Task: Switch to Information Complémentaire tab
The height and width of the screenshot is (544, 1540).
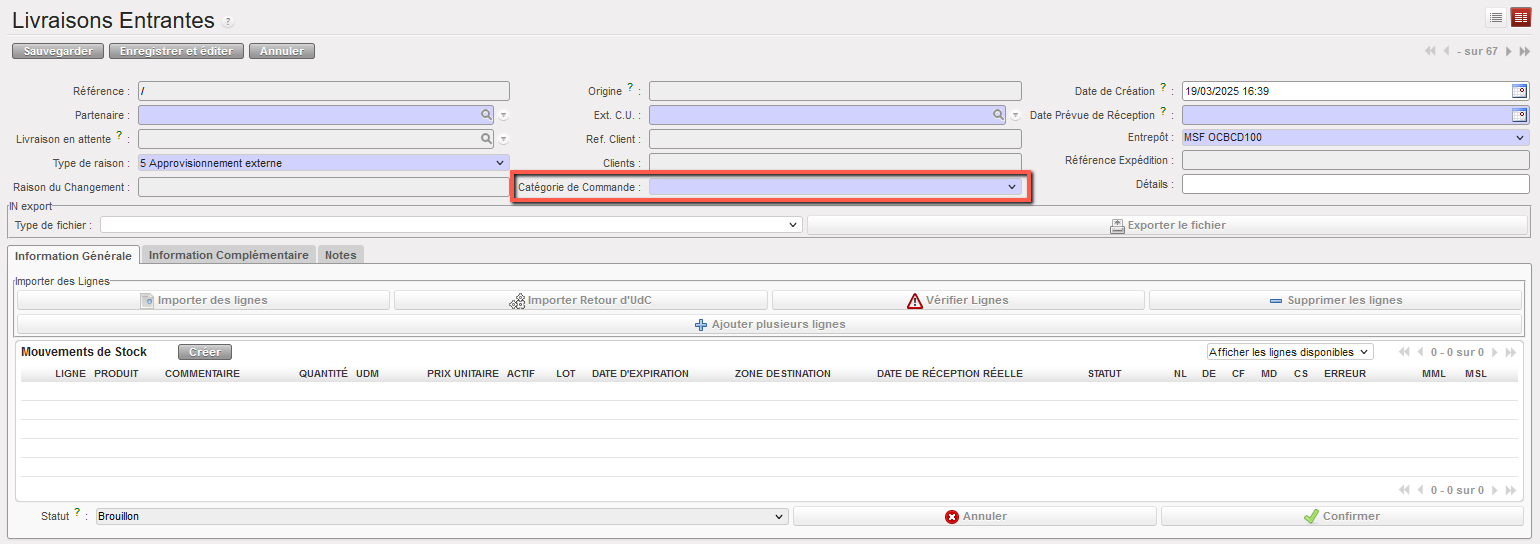Action: 228,255
